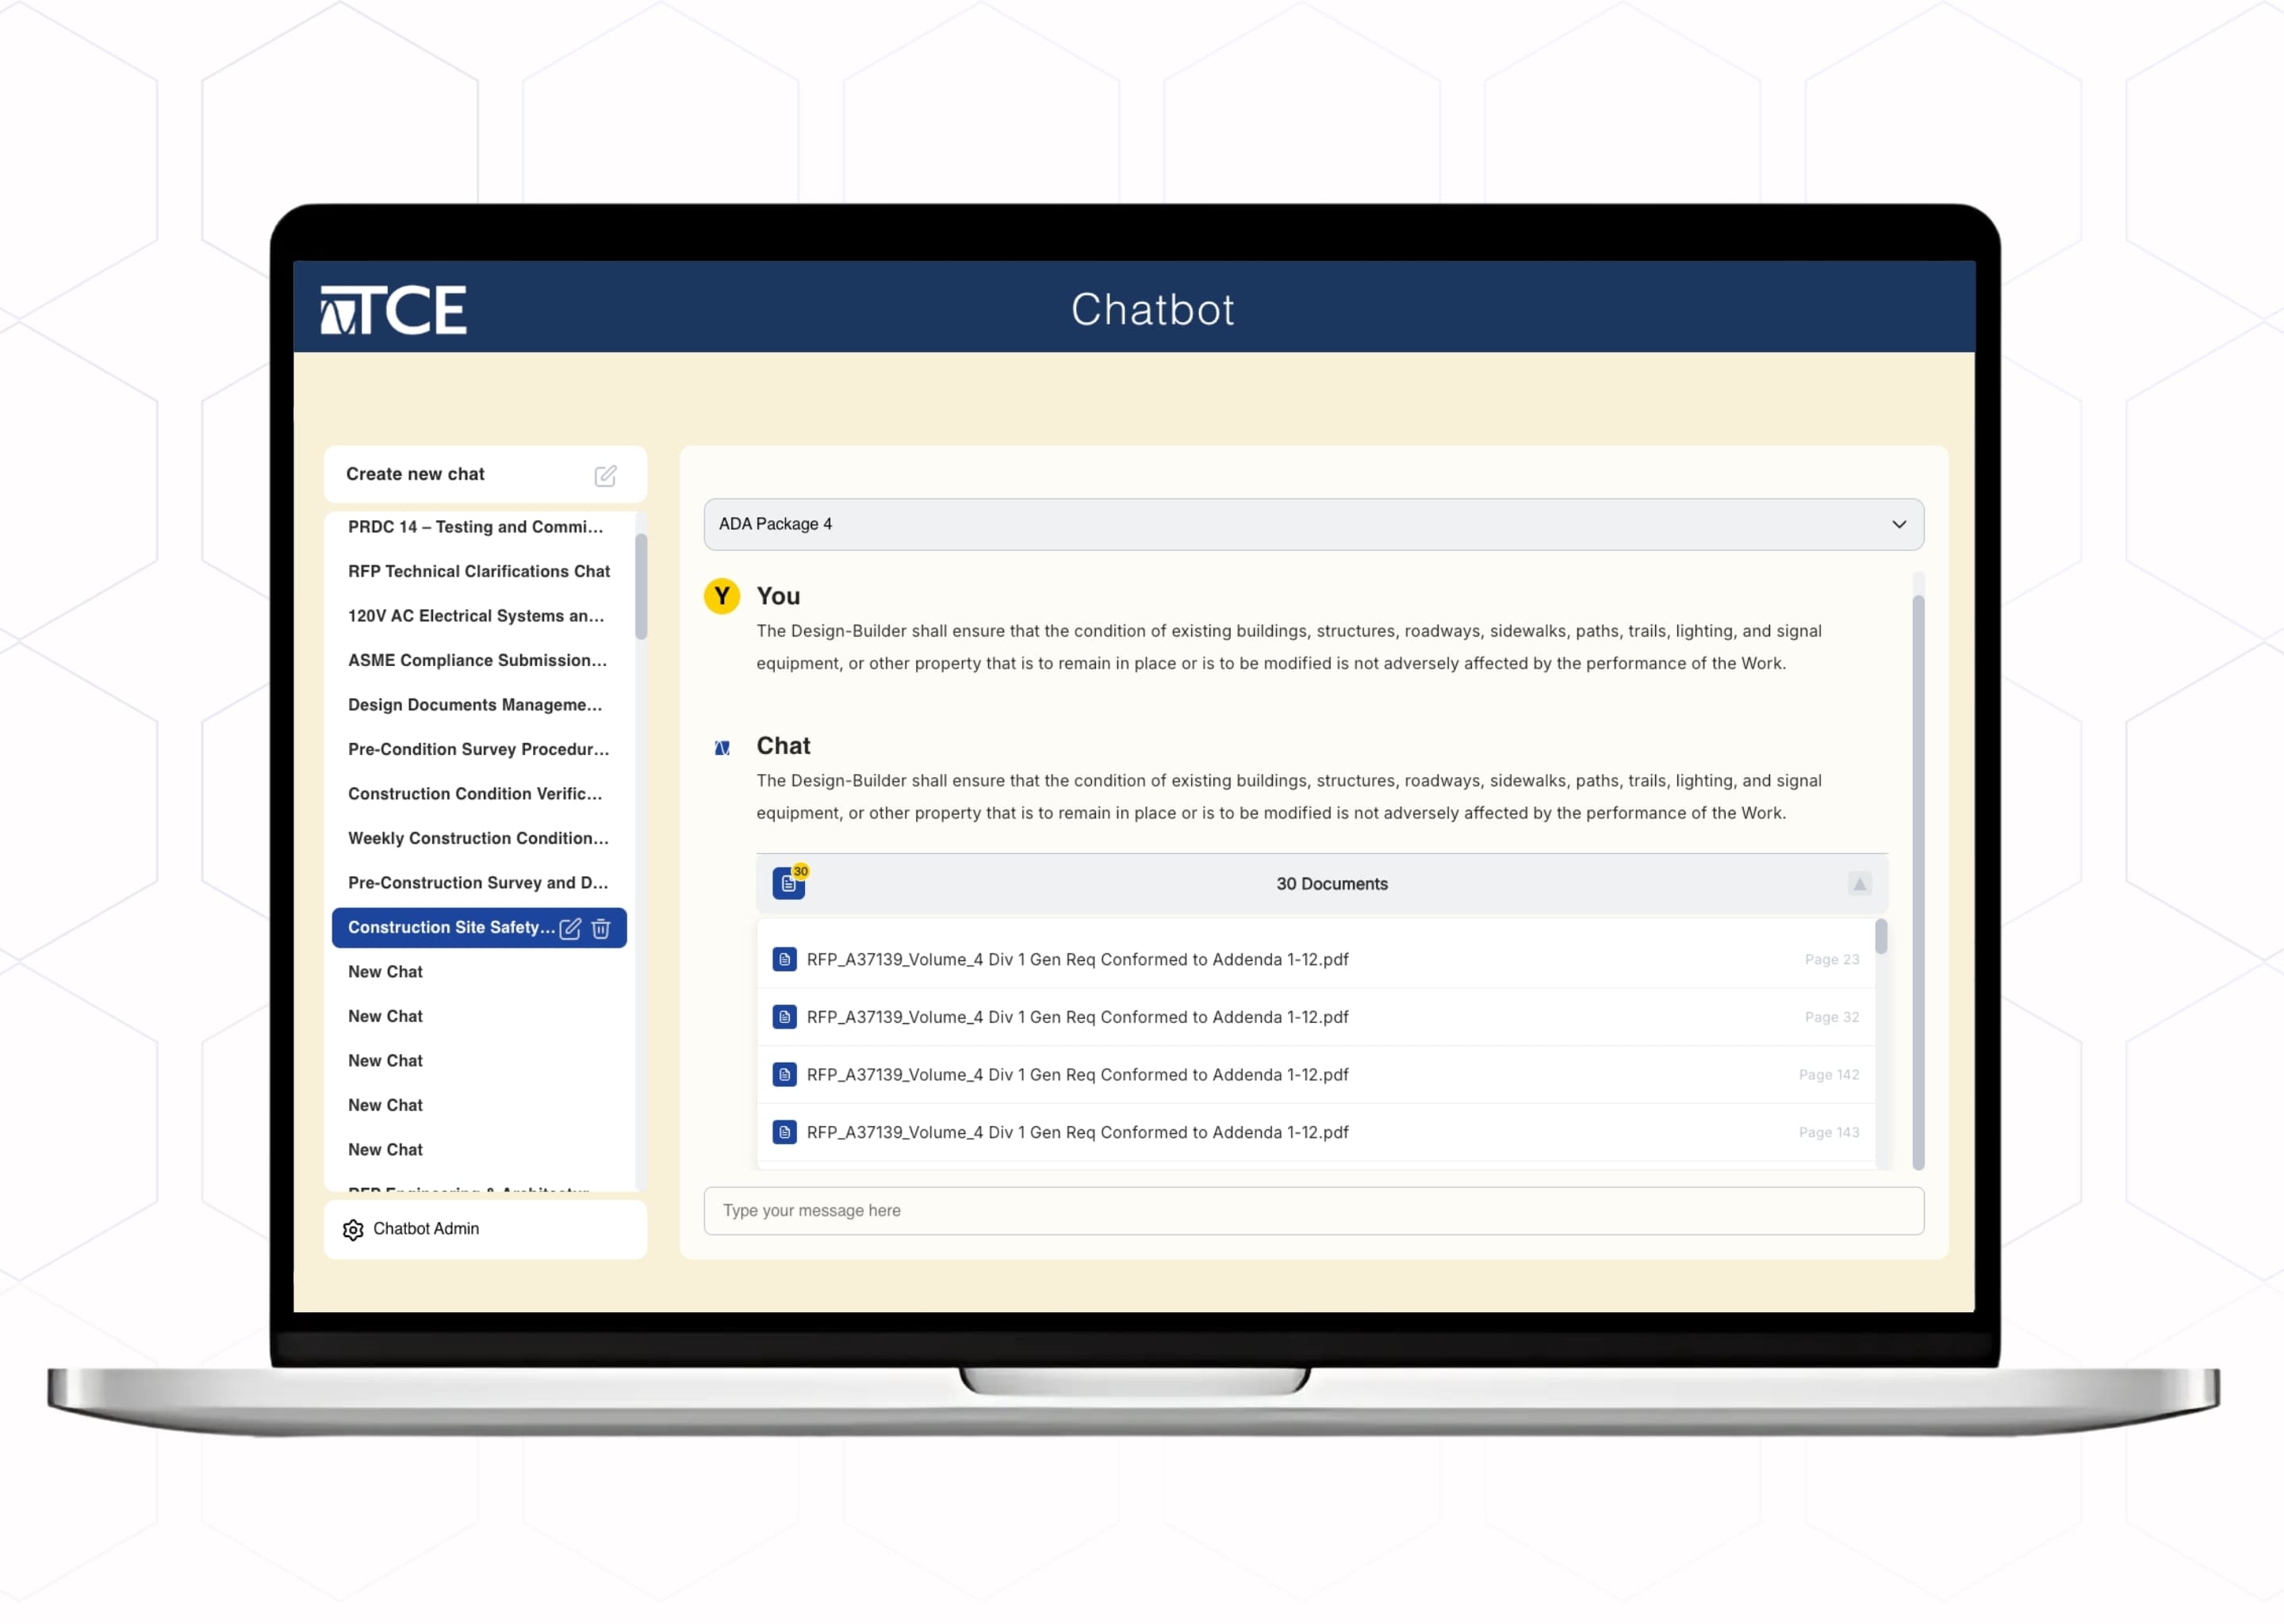Open the RFP Technical Clarifications Chat
Image resolution: width=2284 pixels, height=1624 pixels.
tap(479, 572)
